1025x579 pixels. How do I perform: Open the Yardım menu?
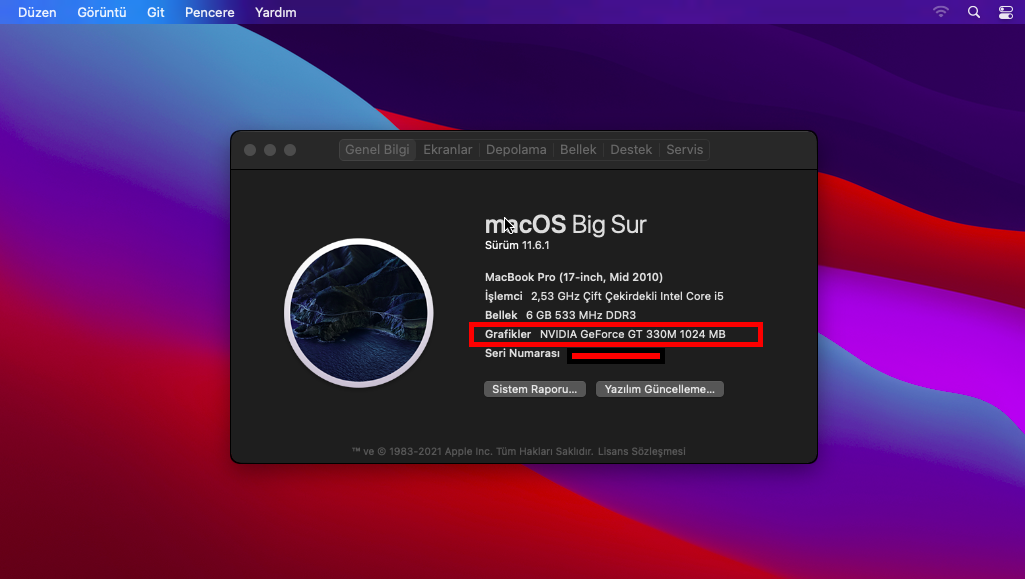coord(276,13)
